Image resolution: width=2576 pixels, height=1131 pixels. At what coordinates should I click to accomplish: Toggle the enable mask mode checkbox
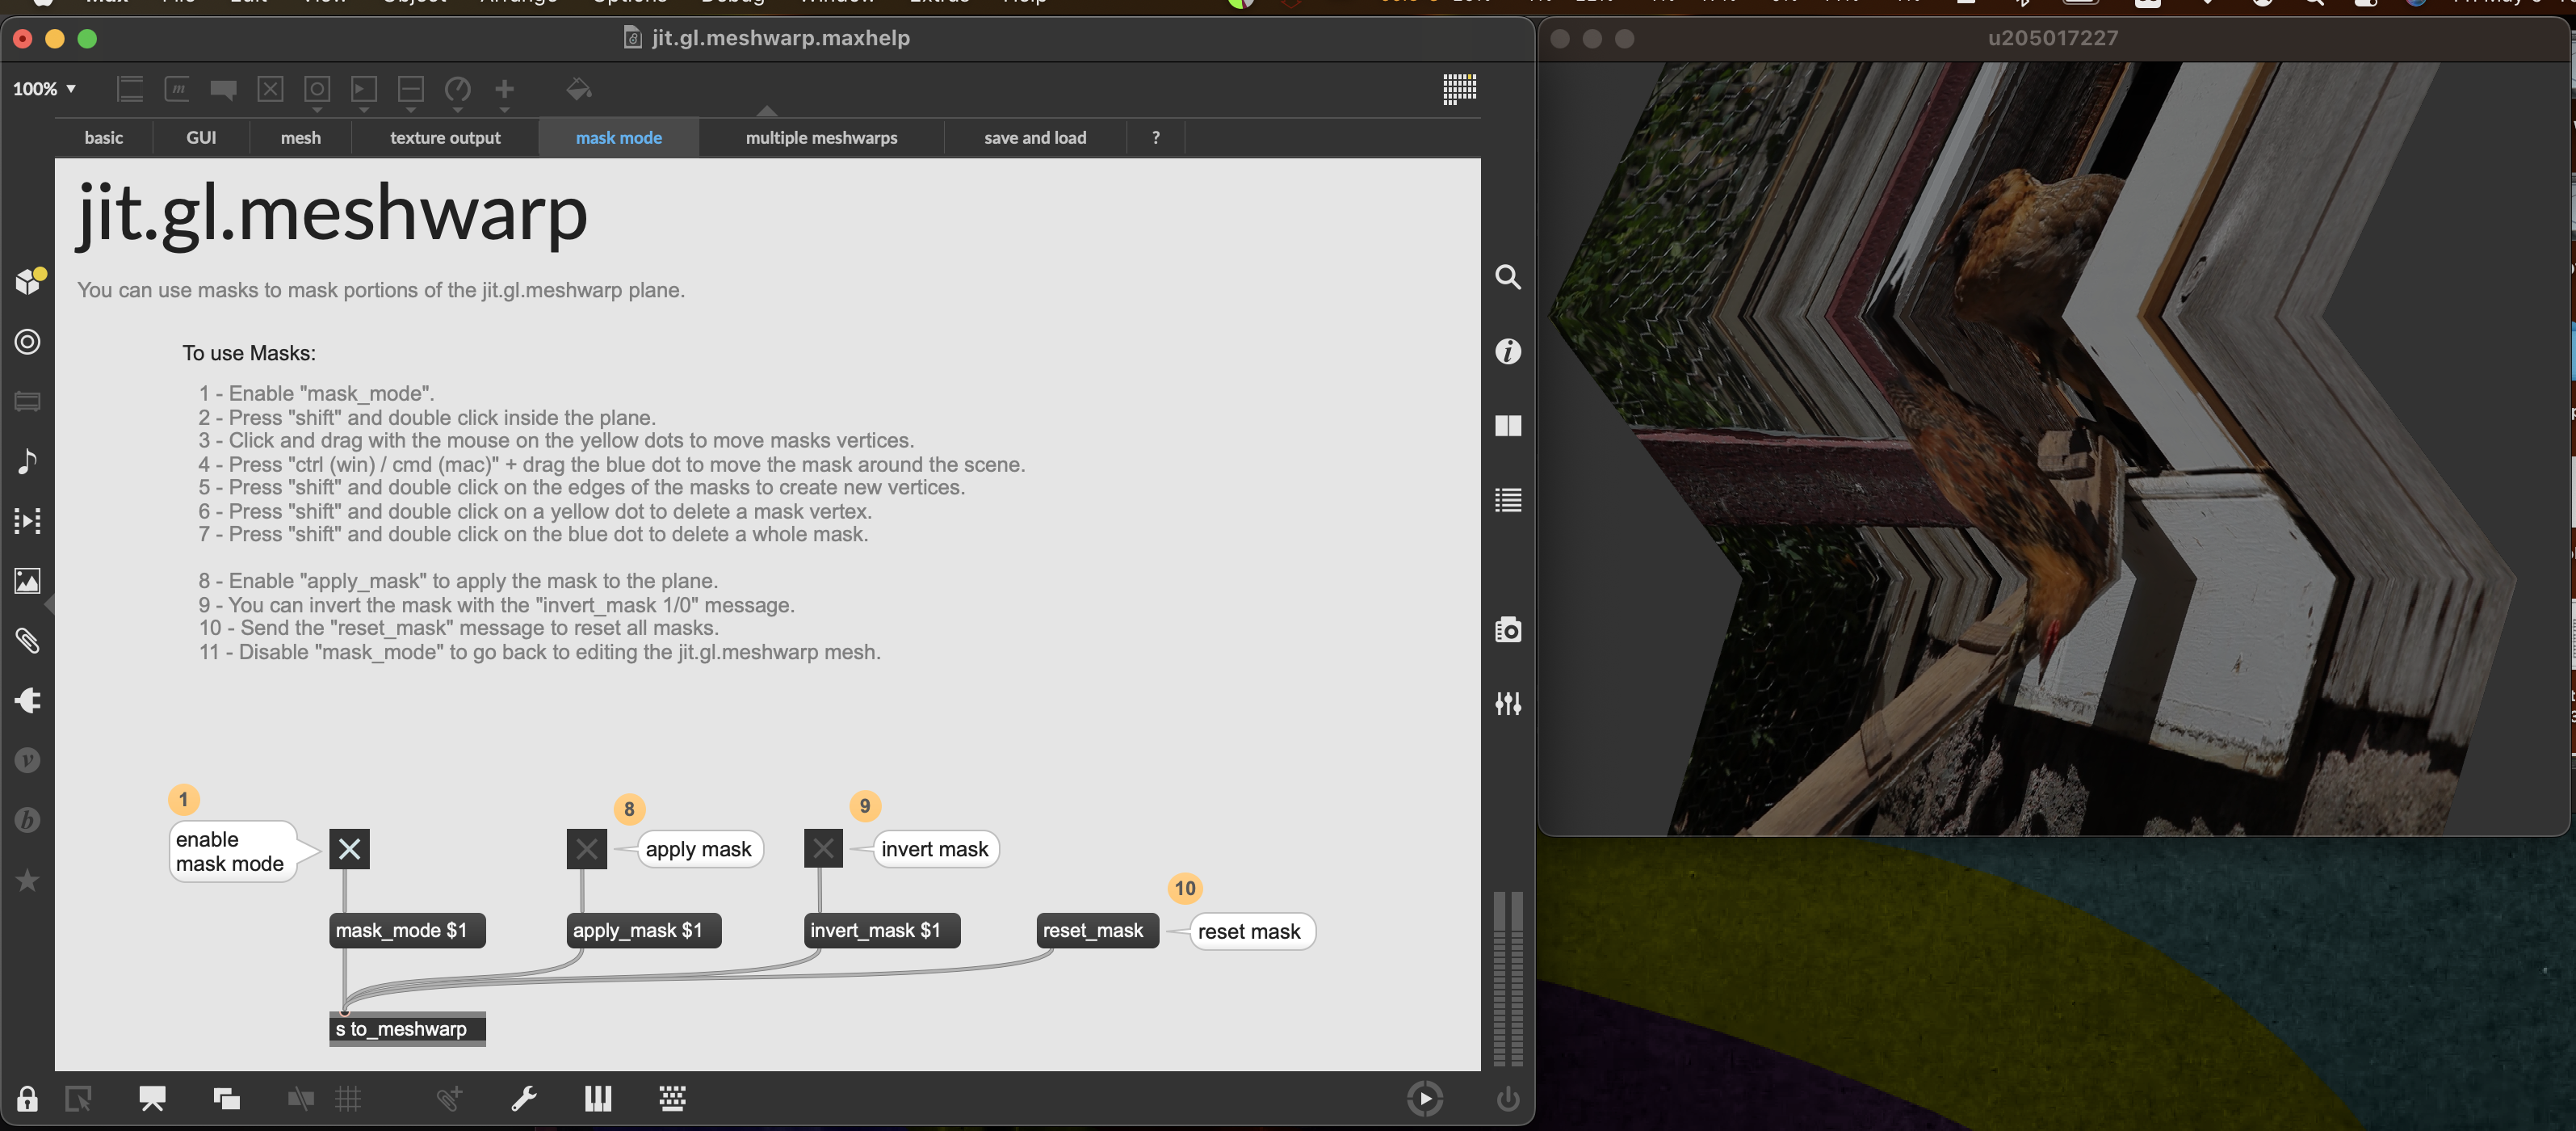349,849
